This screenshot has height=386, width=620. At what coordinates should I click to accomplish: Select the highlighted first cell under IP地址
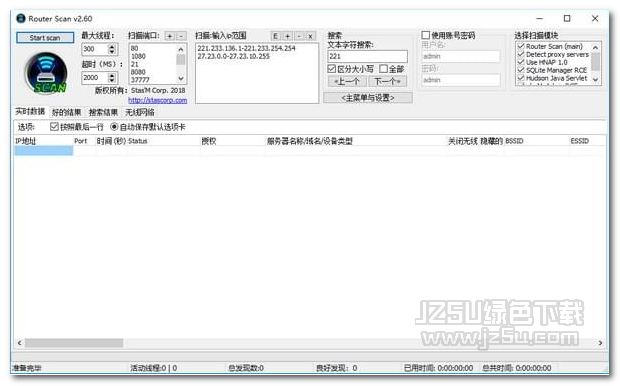(43, 150)
